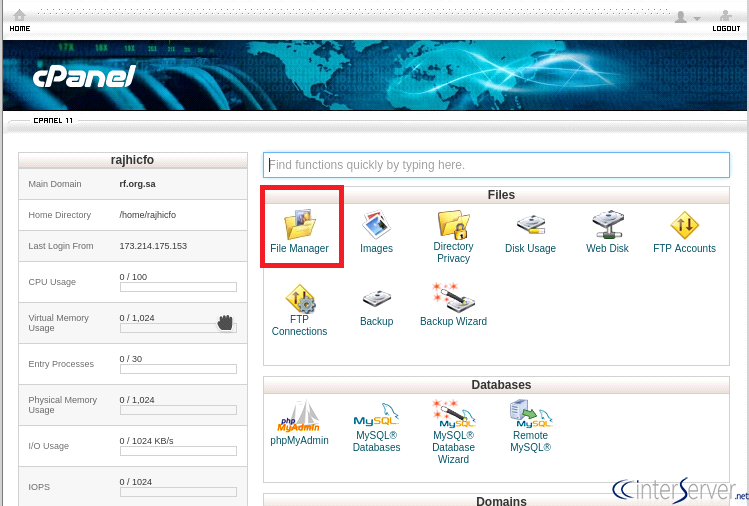Click the CPU Usage progress bar
Screen dimensions: 749x506
[x=178, y=287]
